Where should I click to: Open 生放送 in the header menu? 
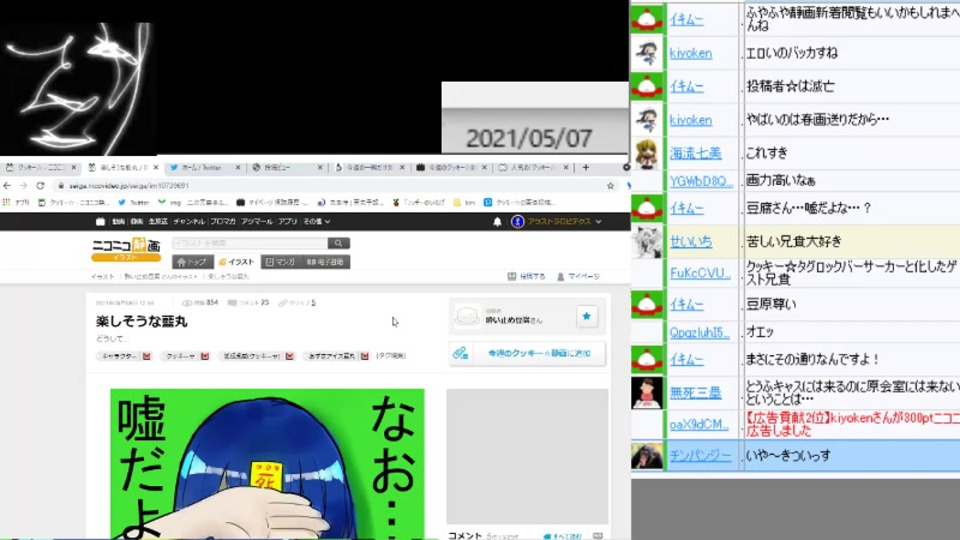tap(158, 222)
